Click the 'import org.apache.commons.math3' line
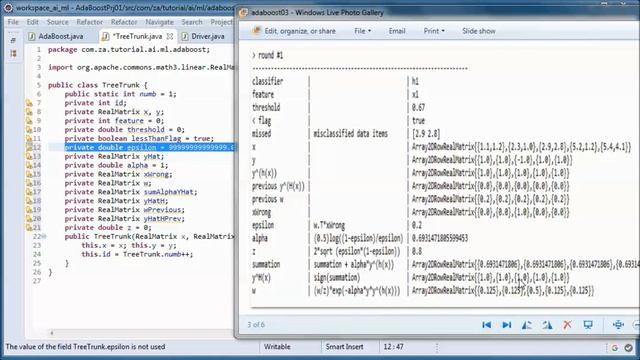 pos(141,67)
